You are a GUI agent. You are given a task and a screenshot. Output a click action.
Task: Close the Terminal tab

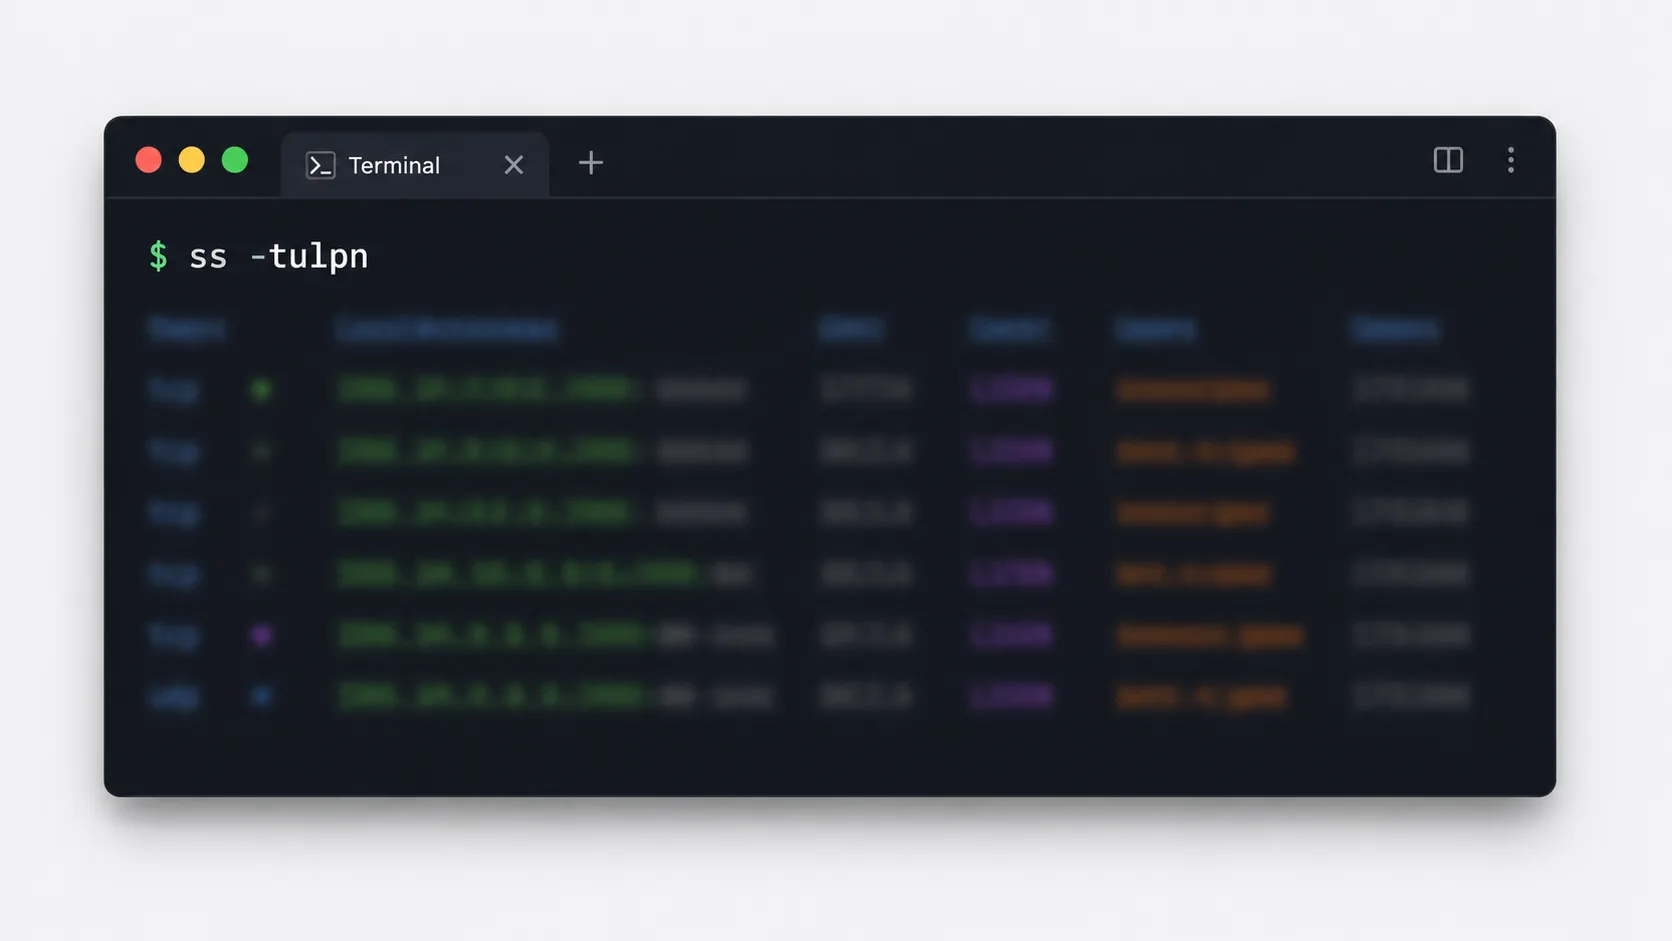[x=514, y=165]
